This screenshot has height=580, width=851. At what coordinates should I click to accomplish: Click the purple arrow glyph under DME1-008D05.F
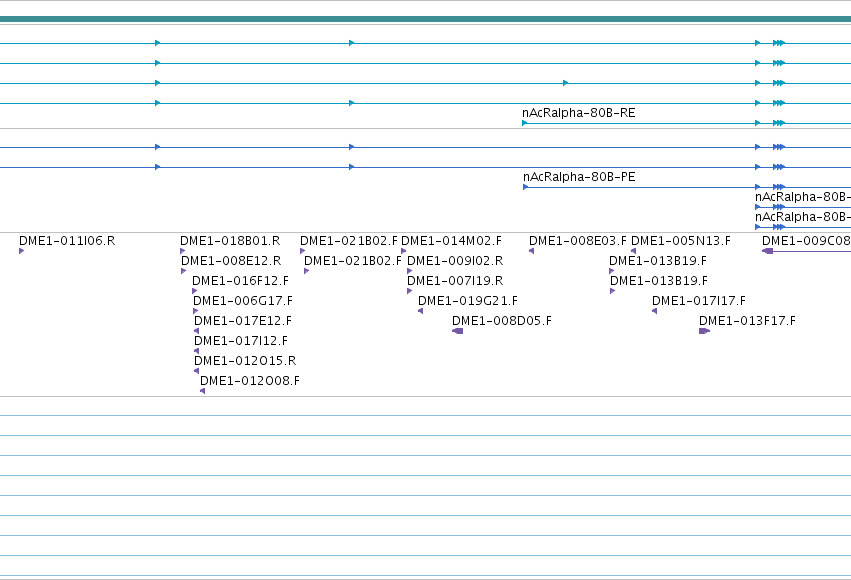[458, 331]
